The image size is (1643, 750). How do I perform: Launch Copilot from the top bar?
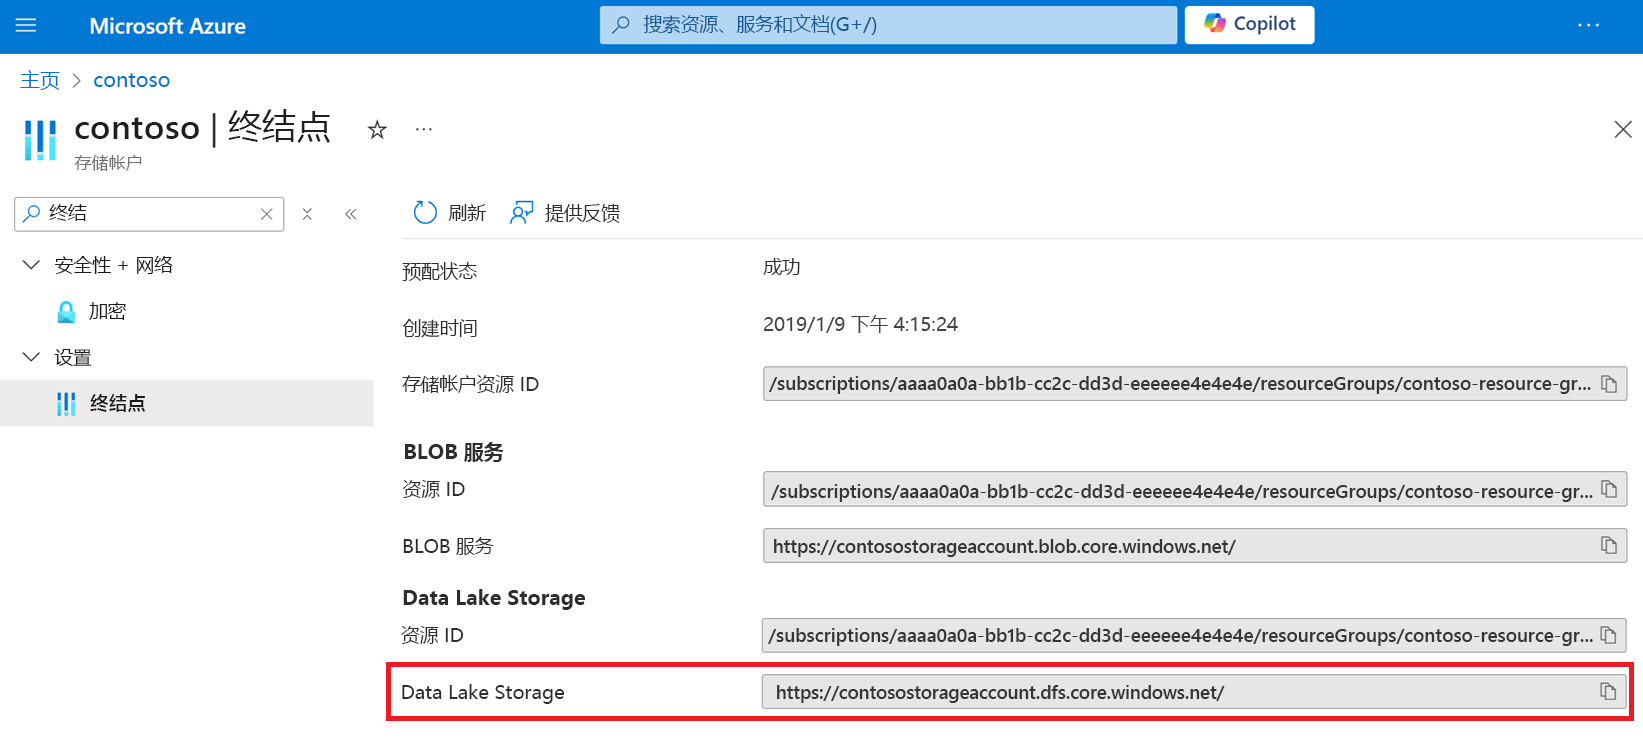[x=1249, y=24]
